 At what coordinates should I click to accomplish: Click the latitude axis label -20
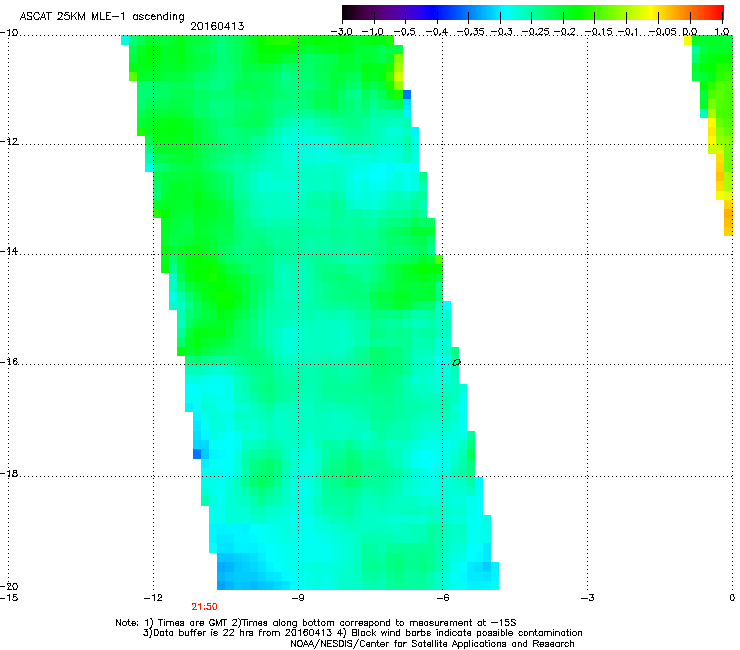coord(8,586)
